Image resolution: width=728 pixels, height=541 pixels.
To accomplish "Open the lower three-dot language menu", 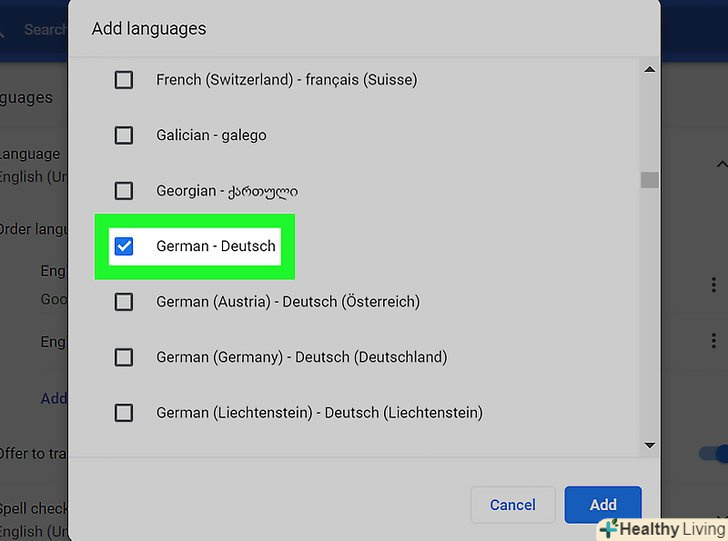I will 713,342.
